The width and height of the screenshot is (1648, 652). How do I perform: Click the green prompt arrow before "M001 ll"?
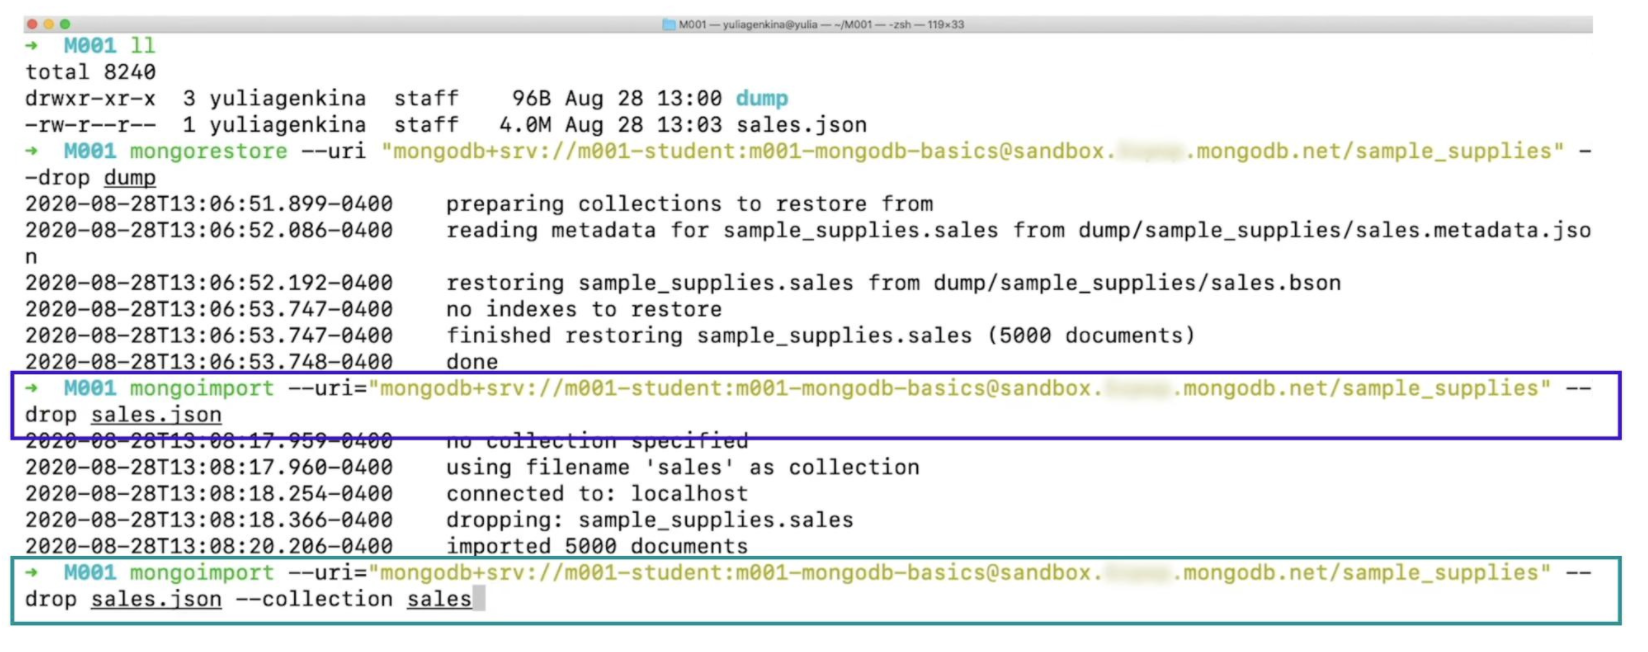(32, 45)
